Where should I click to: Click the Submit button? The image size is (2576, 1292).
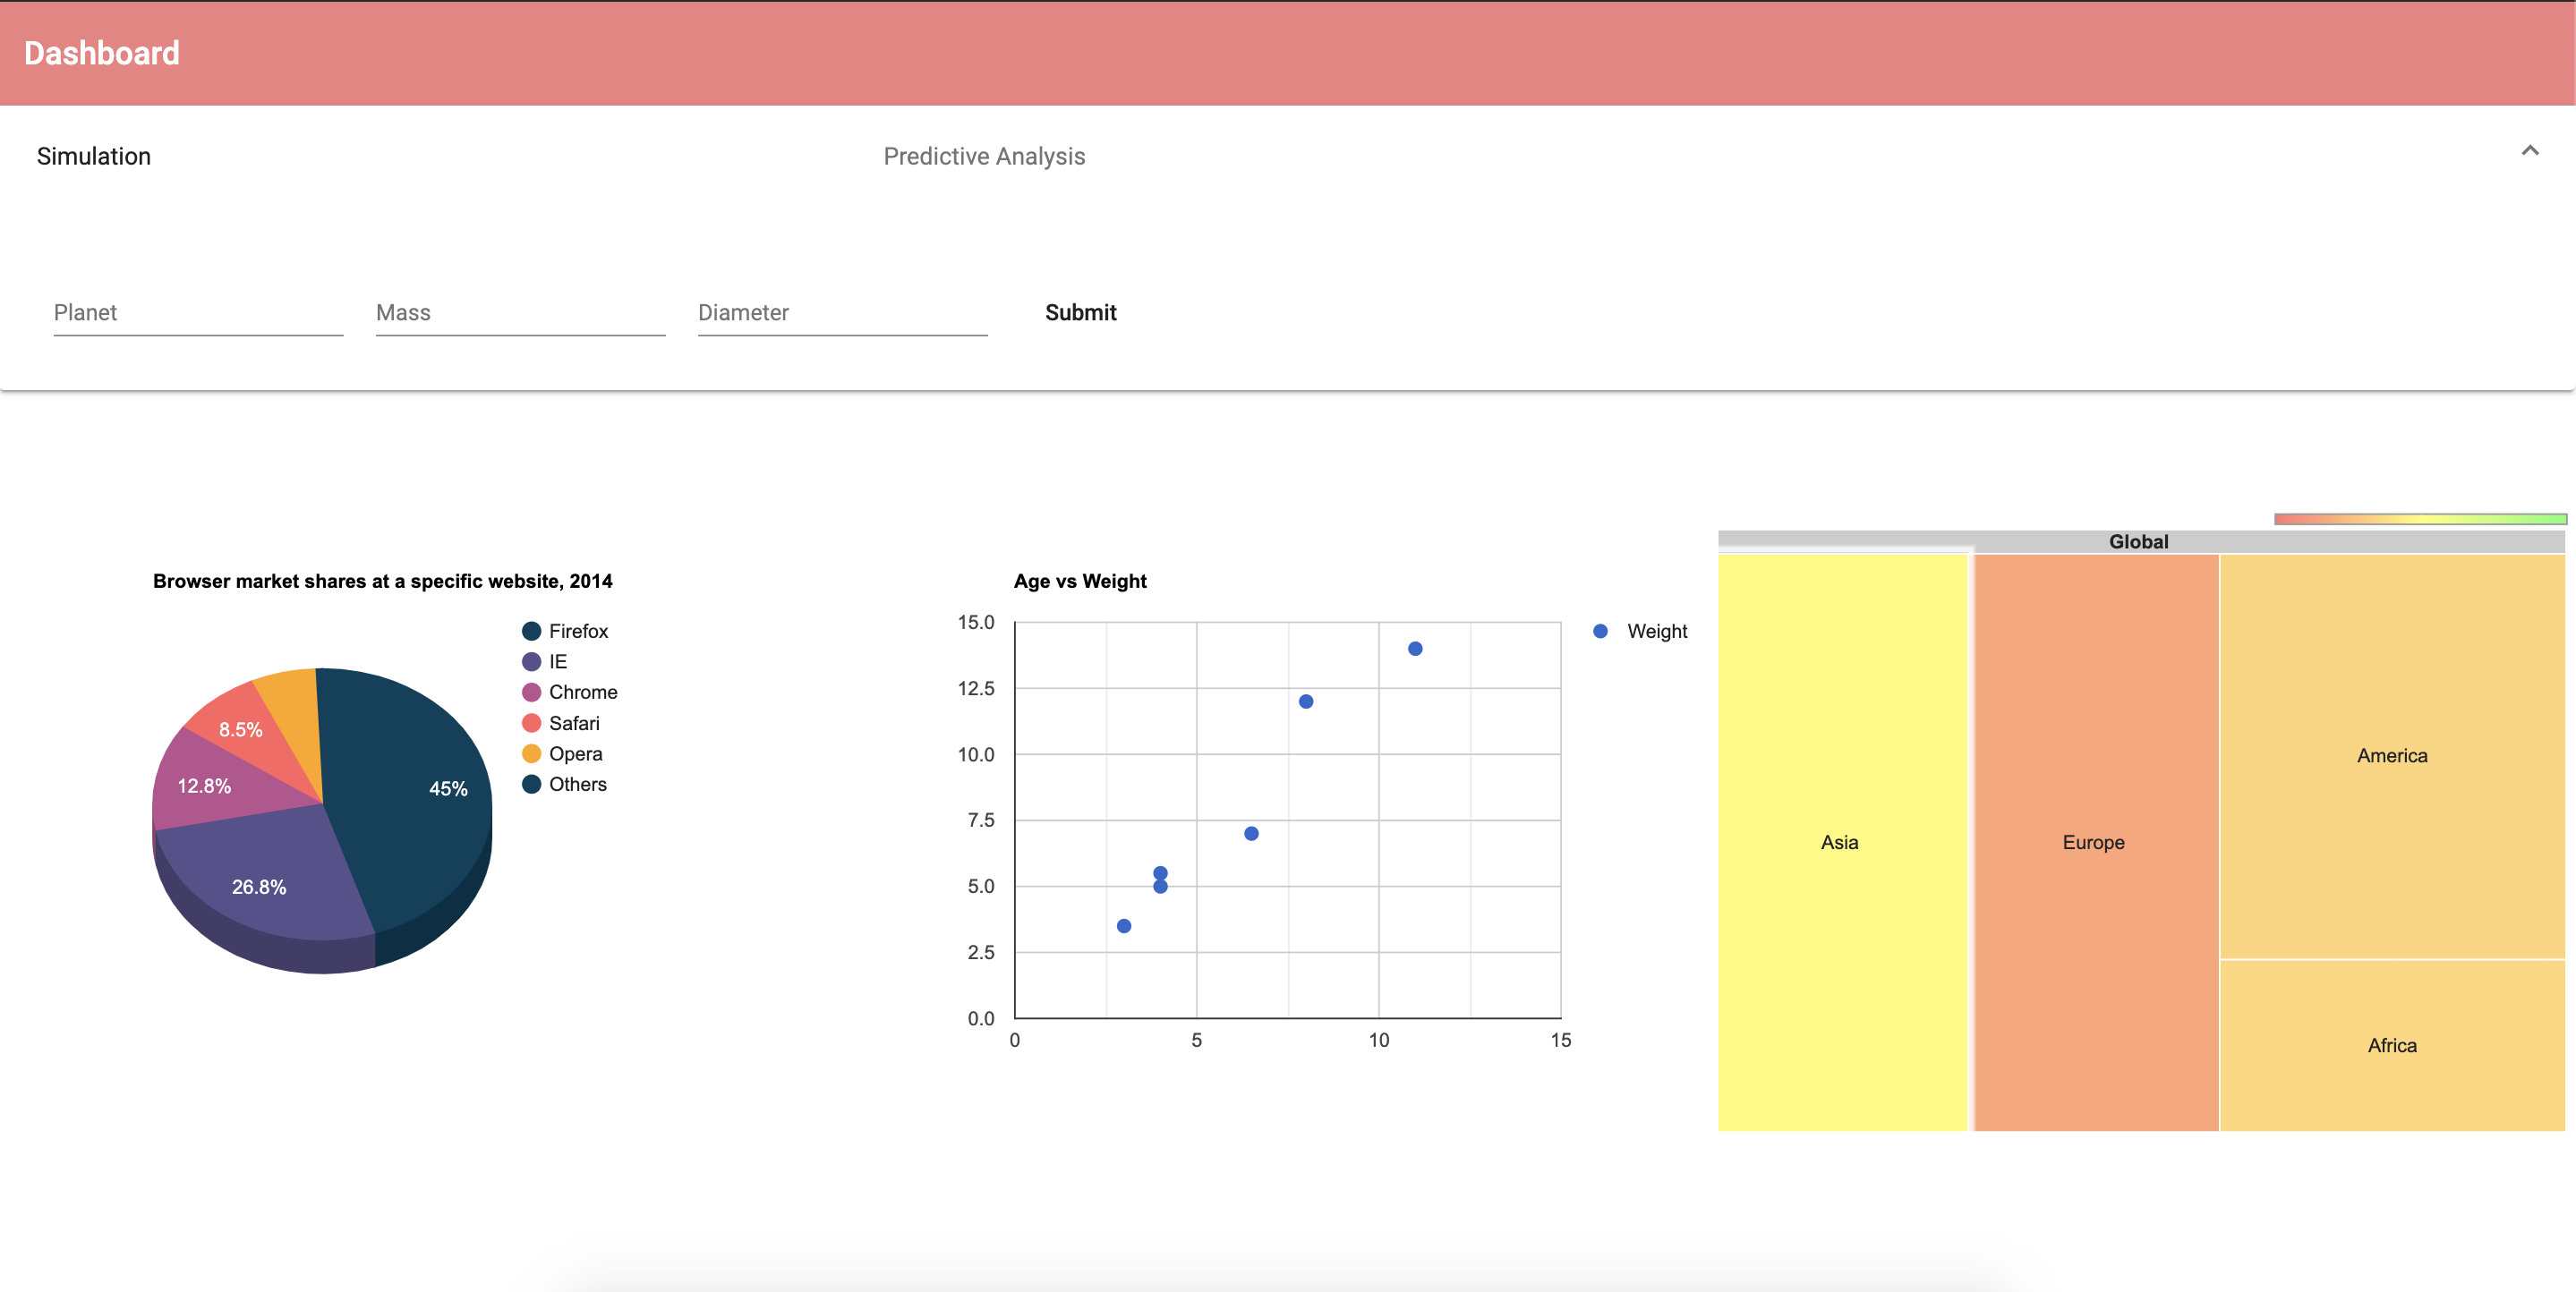click(x=1080, y=312)
